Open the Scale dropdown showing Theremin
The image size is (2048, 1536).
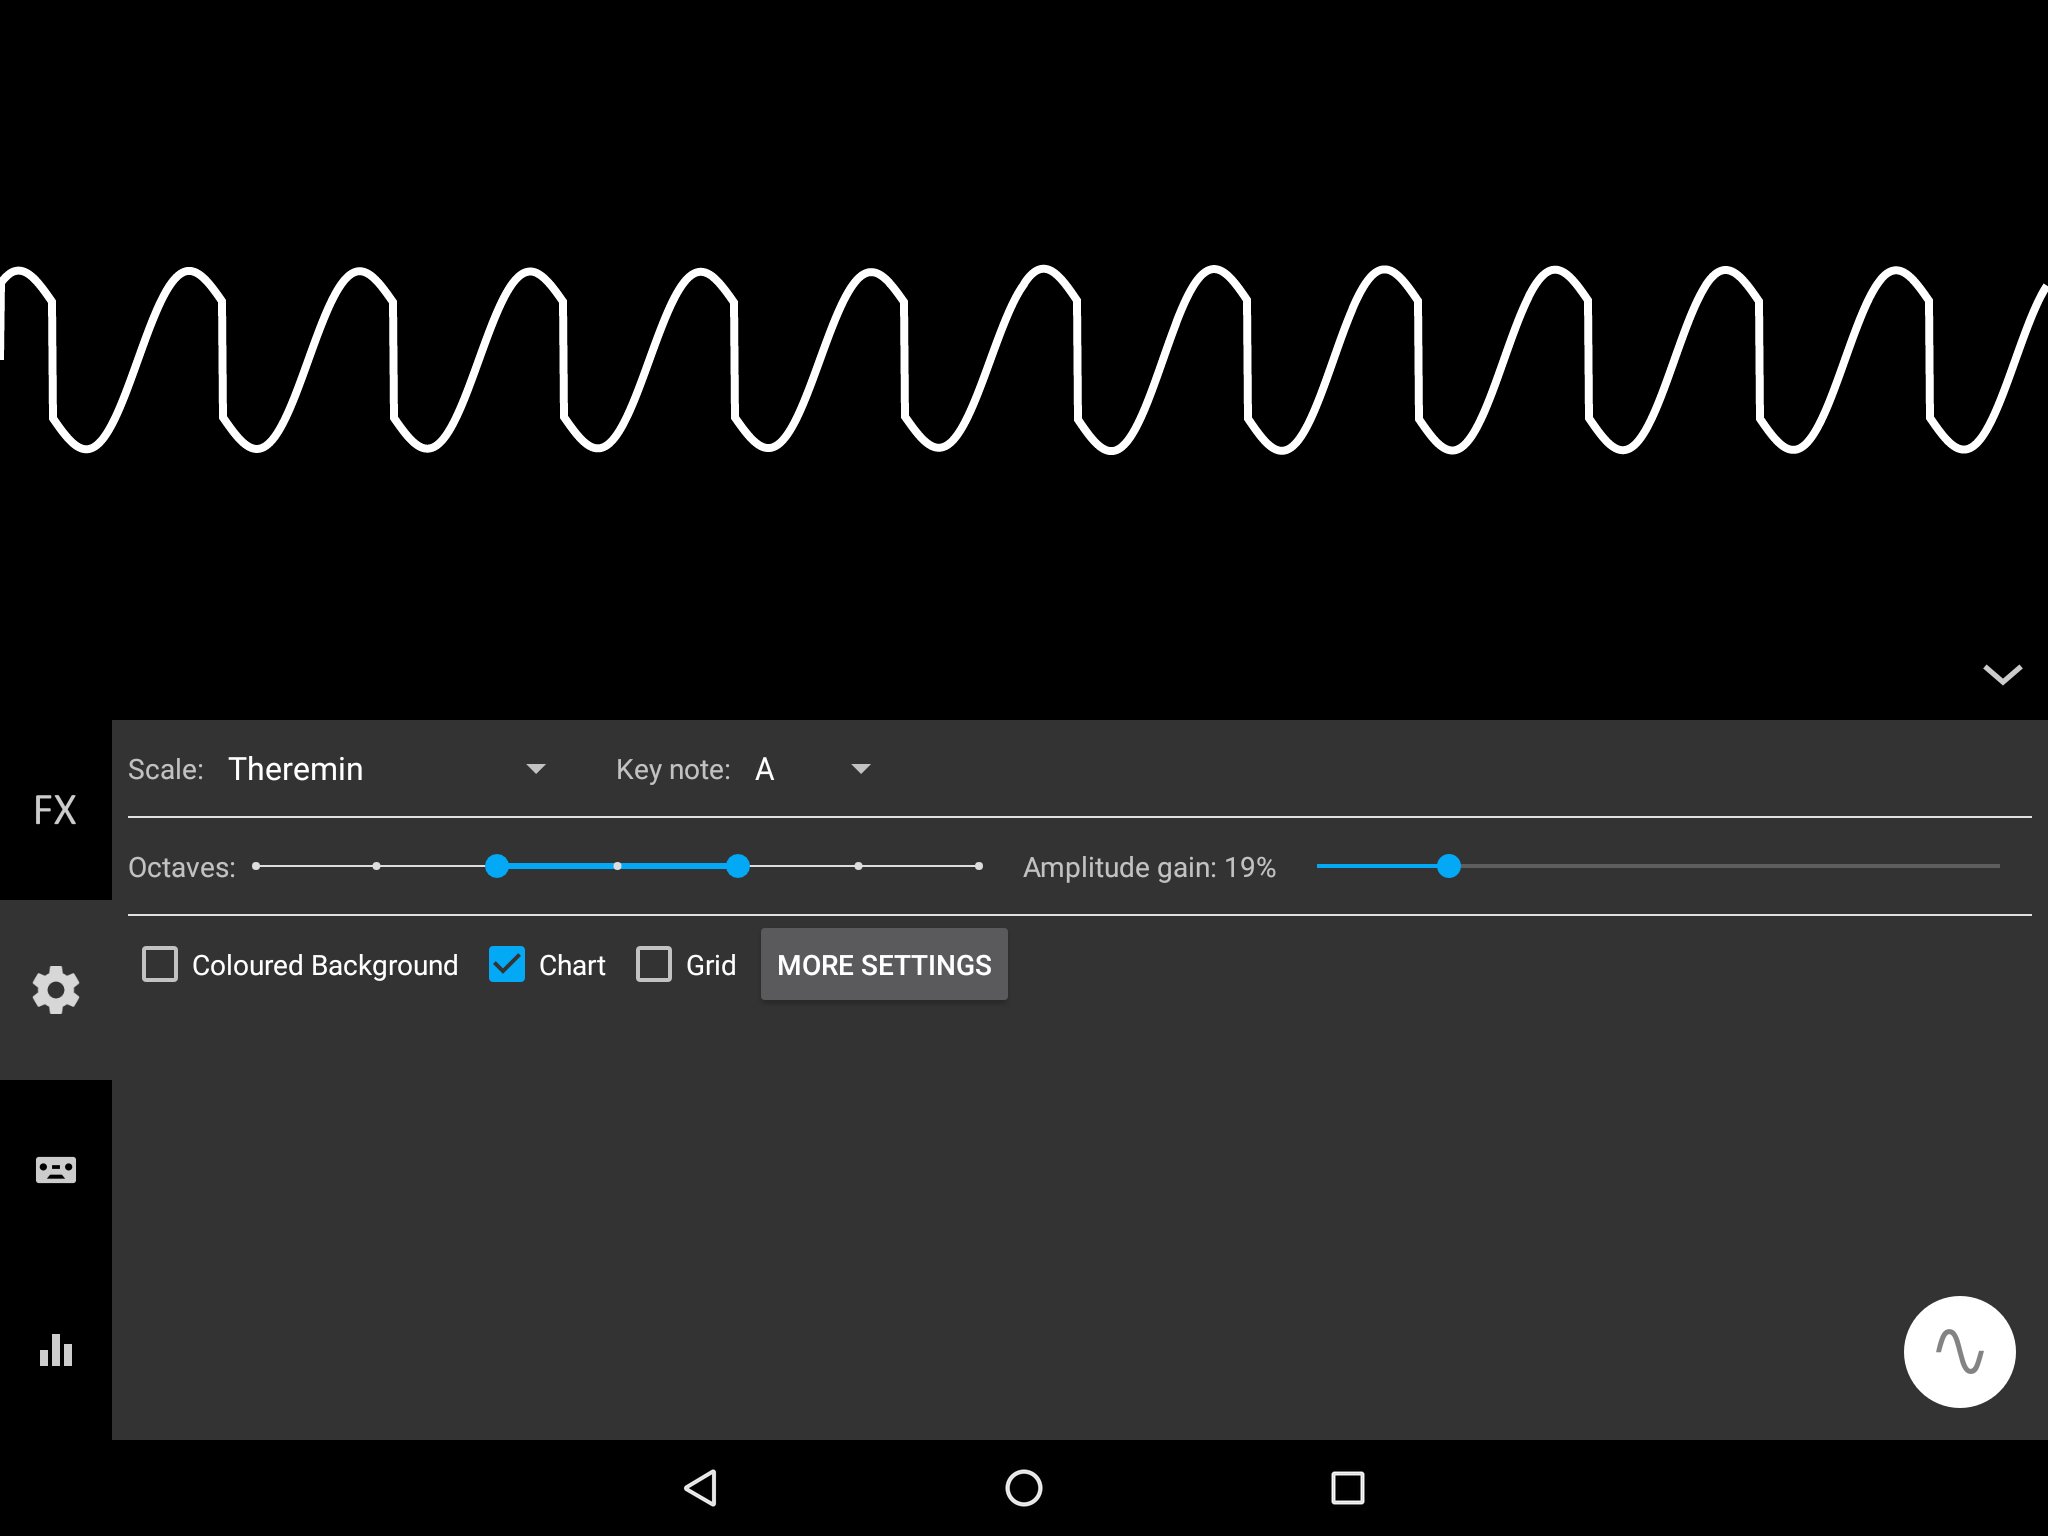tap(385, 769)
